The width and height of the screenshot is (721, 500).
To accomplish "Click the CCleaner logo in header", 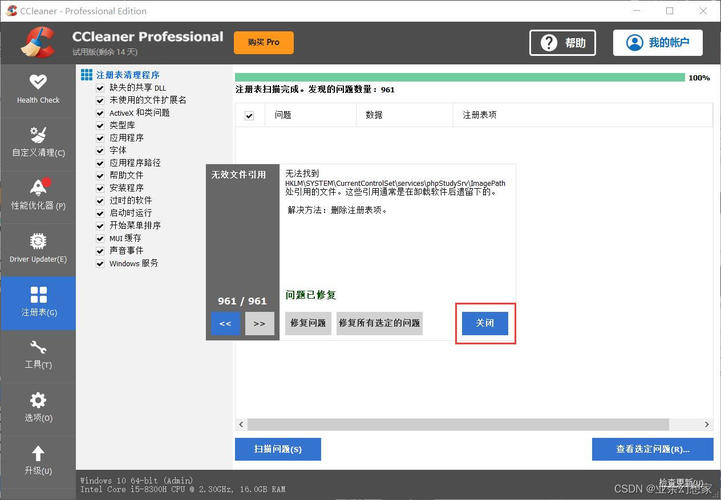I will [38, 42].
